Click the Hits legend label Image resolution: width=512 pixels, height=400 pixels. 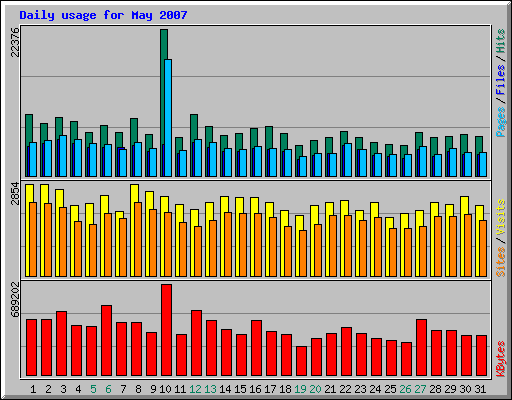click(x=501, y=41)
